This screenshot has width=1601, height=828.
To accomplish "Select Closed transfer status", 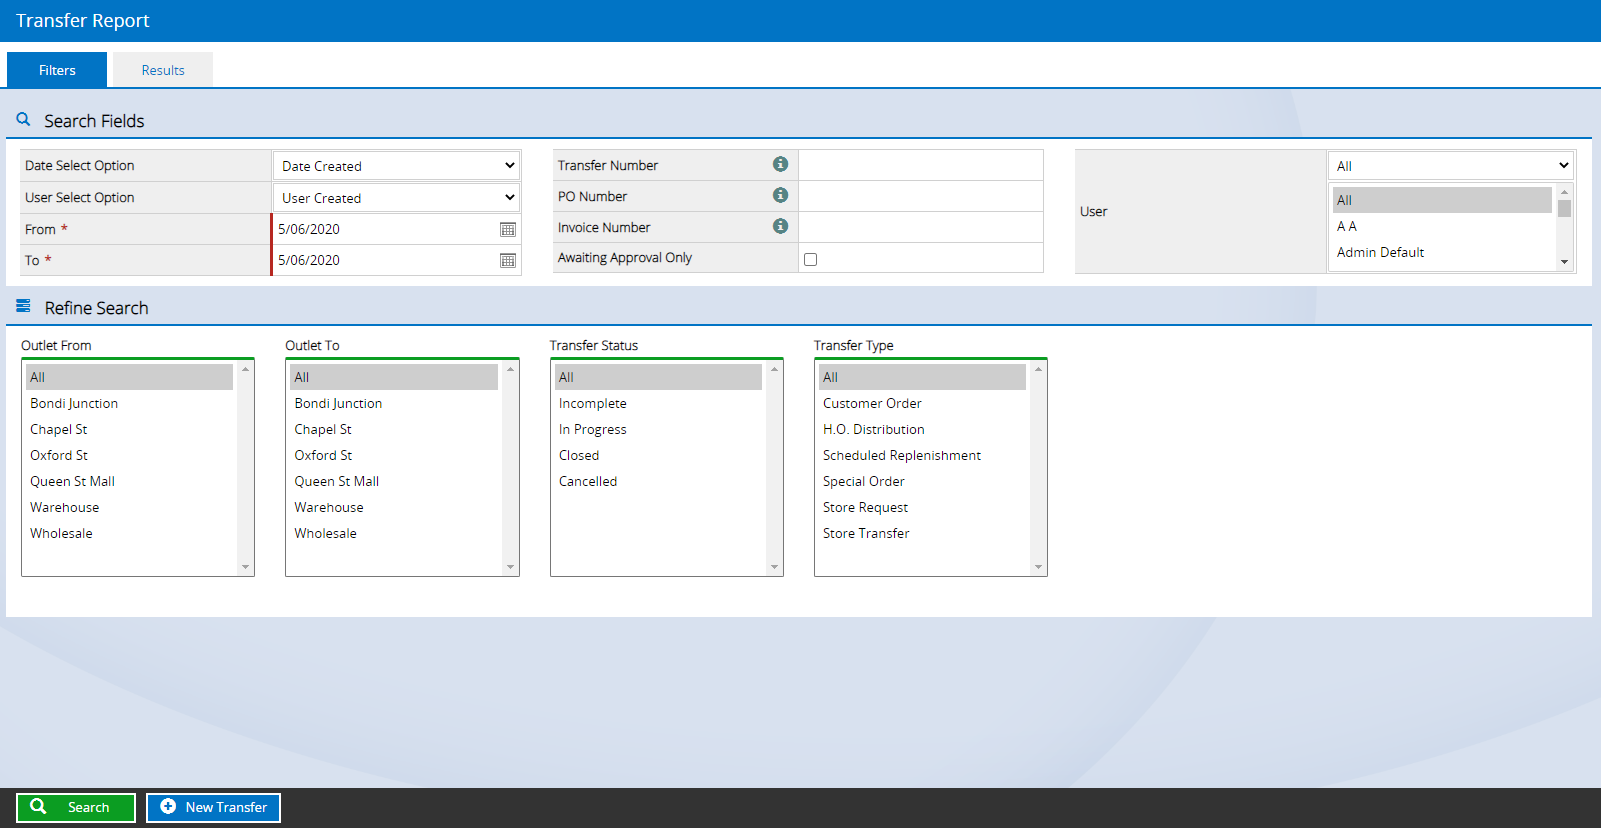I will coord(658,455).
